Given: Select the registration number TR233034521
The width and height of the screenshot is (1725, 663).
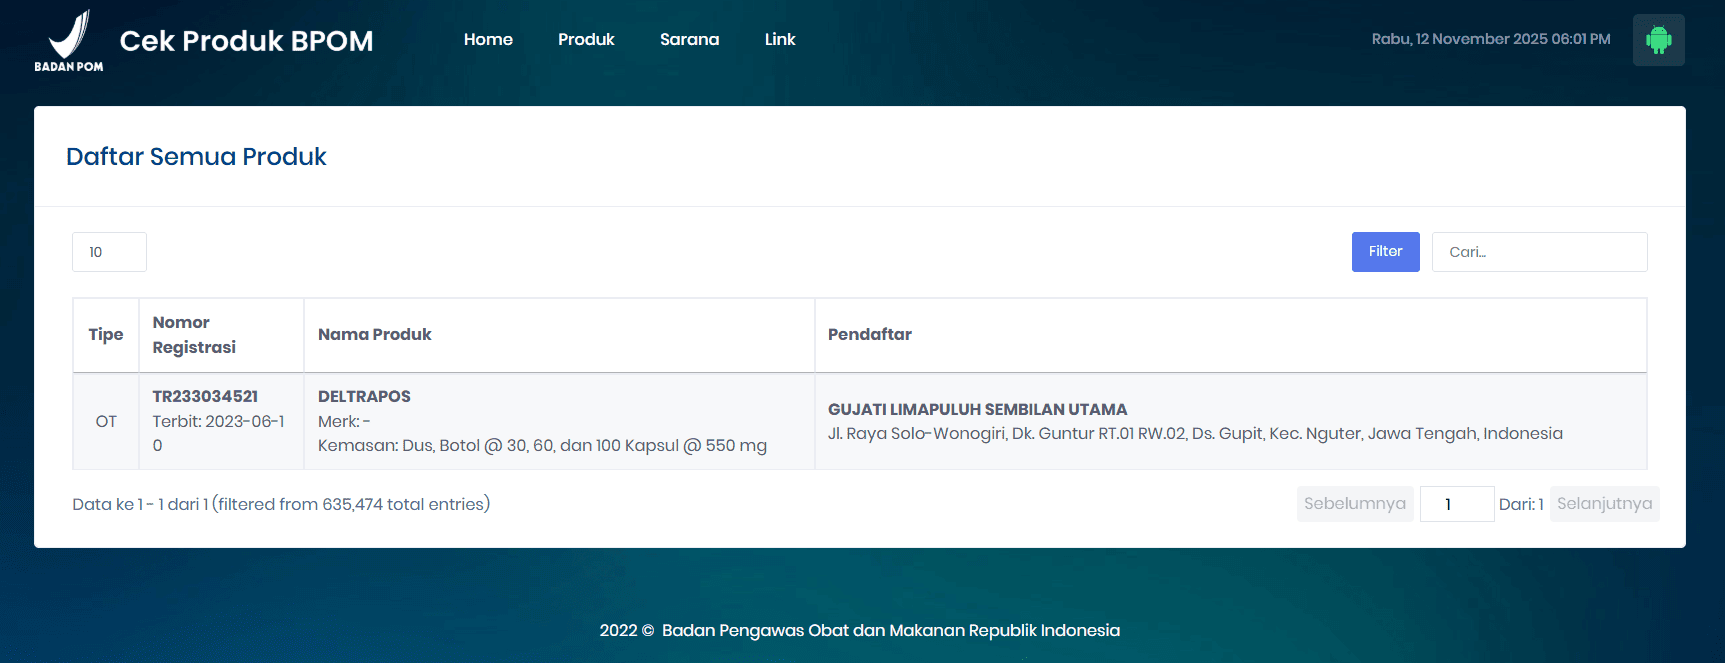Looking at the screenshot, I should 205,396.
